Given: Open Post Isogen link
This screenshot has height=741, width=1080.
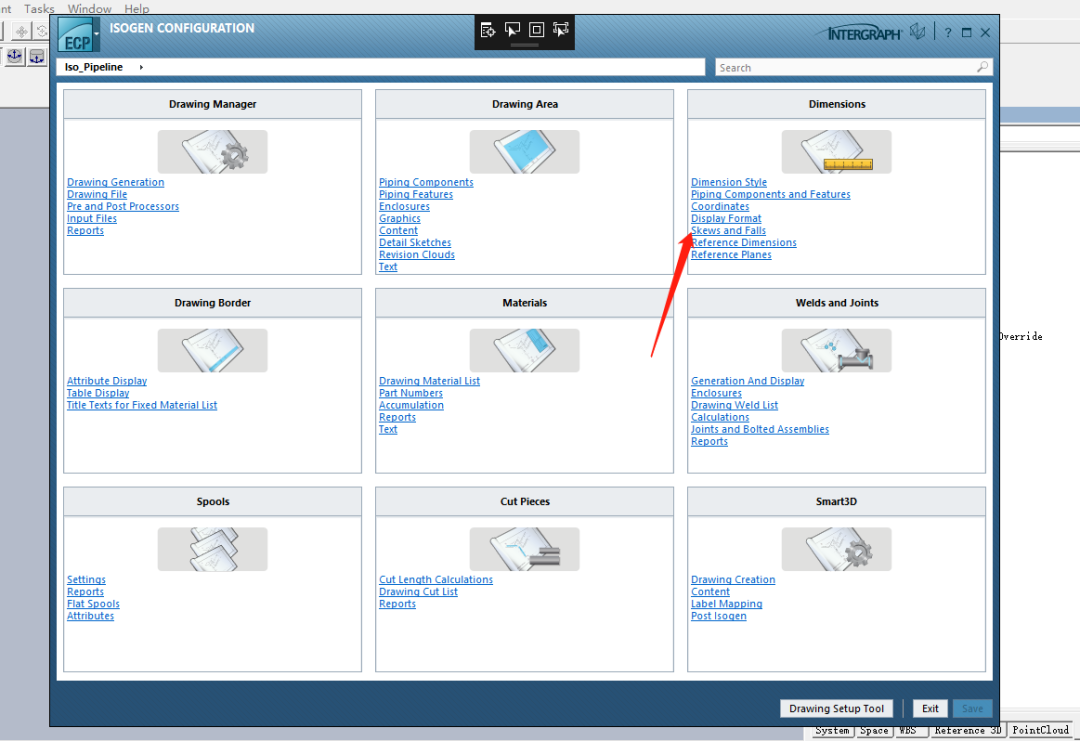Looking at the screenshot, I should tap(718, 616).
